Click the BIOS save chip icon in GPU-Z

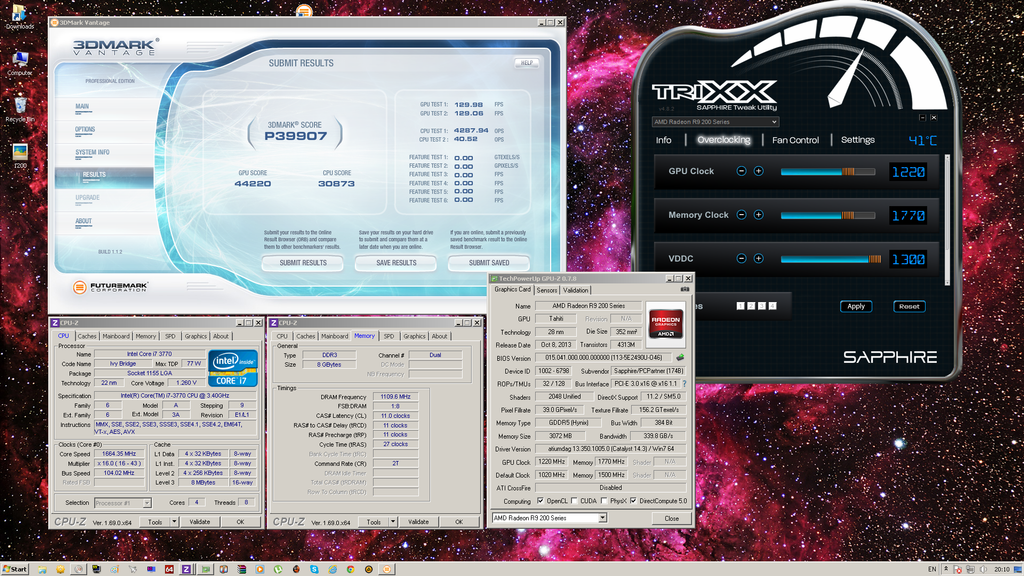pyautogui.click(x=680, y=357)
